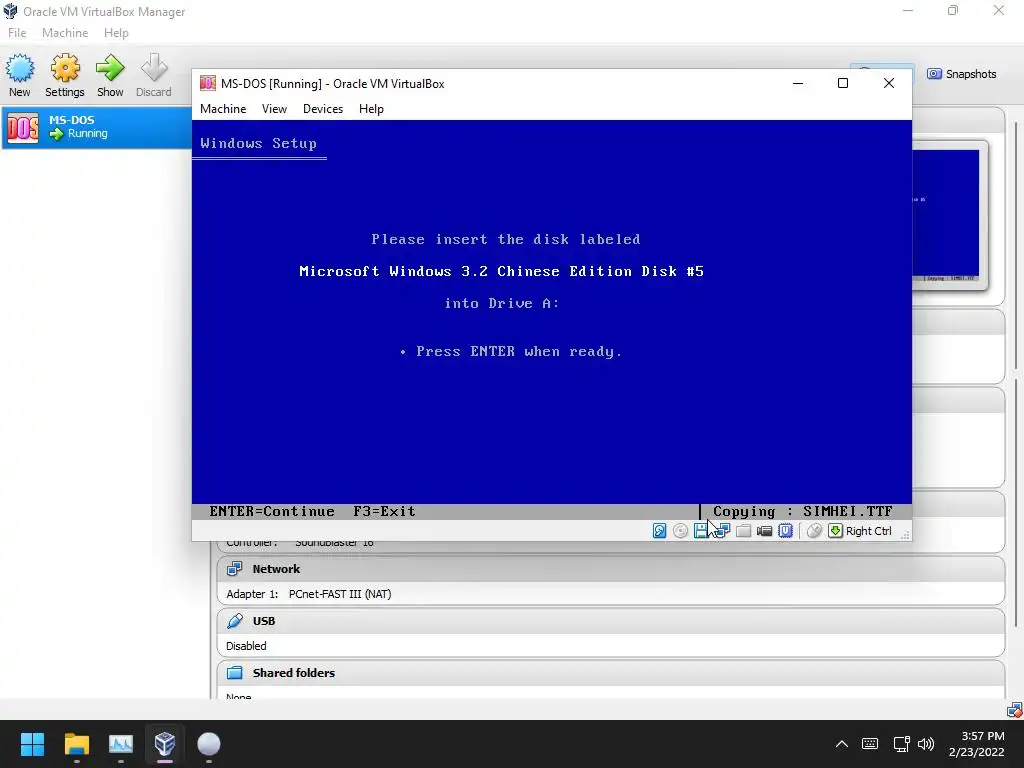Click the network tray icon
1024x768 pixels.
(902, 744)
